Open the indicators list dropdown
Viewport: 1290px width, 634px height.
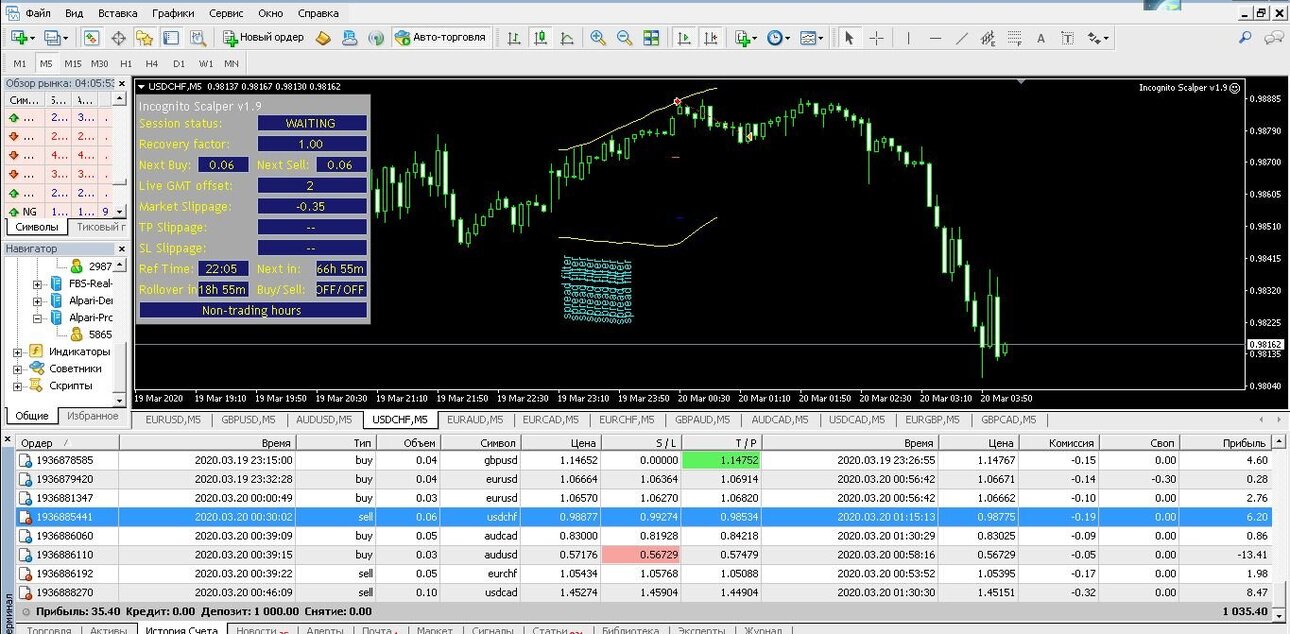746,38
